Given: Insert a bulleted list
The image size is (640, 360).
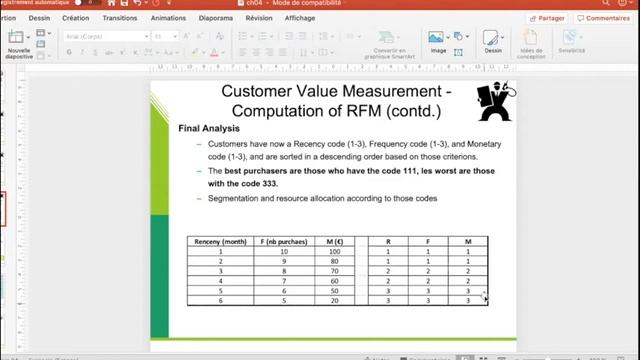Looking at the screenshot, I should click(243, 36).
